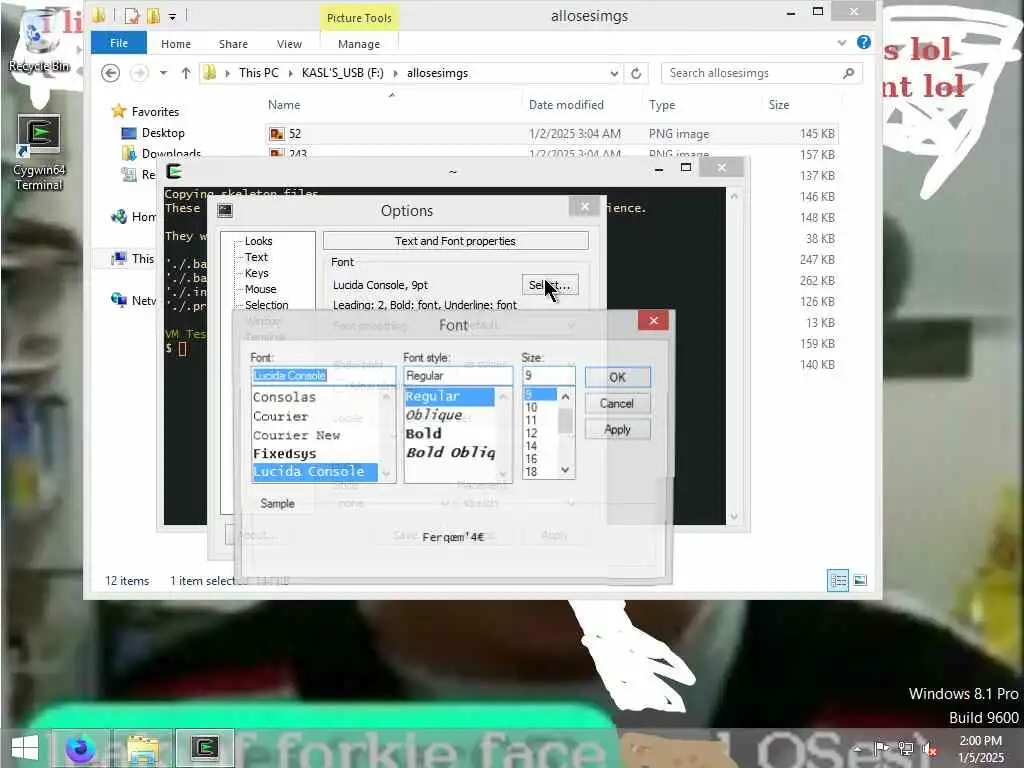Open recent locations dropdown arrow in Explorer

pyautogui.click(x=163, y=73)
